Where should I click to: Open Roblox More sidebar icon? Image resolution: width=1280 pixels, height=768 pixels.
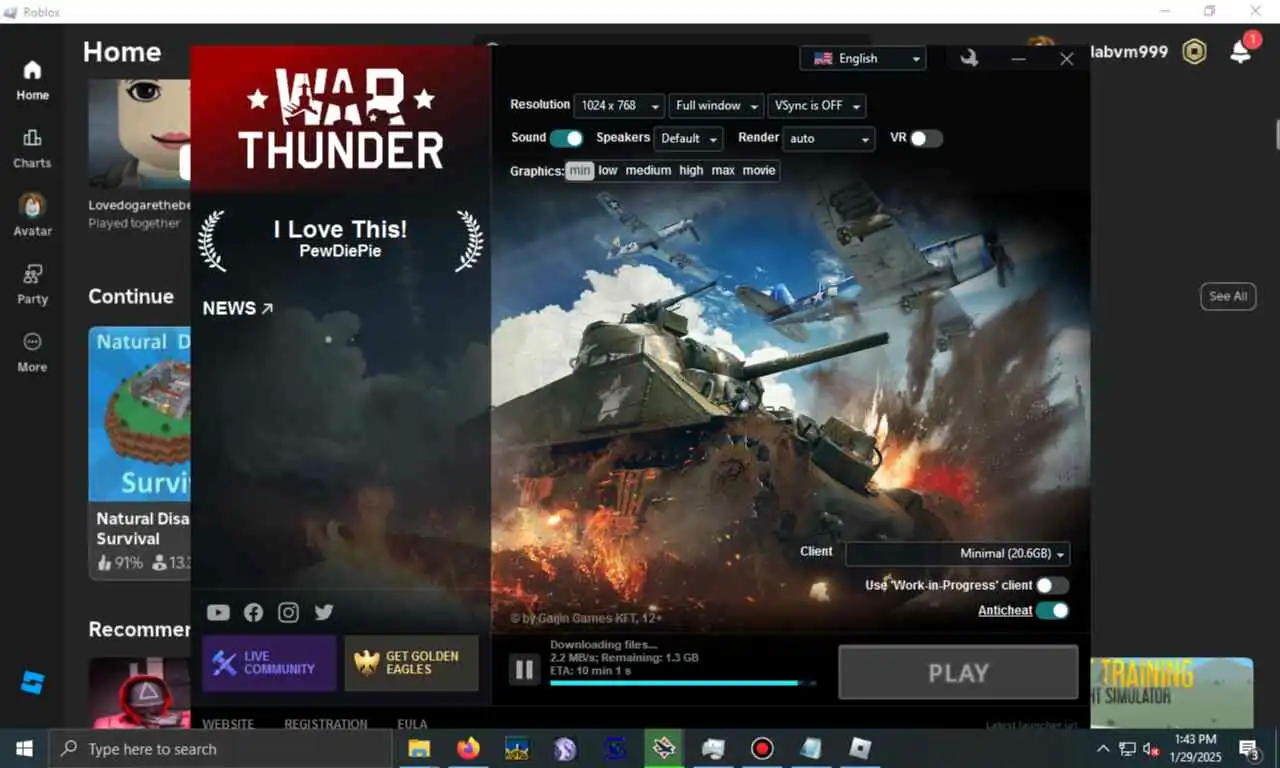coord(32,352)
